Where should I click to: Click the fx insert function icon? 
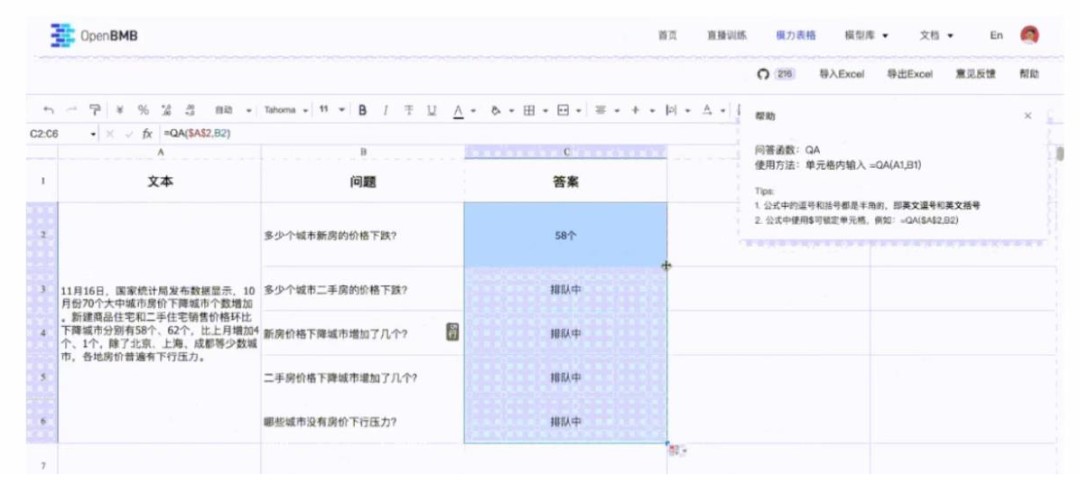(x=147, y=133)
